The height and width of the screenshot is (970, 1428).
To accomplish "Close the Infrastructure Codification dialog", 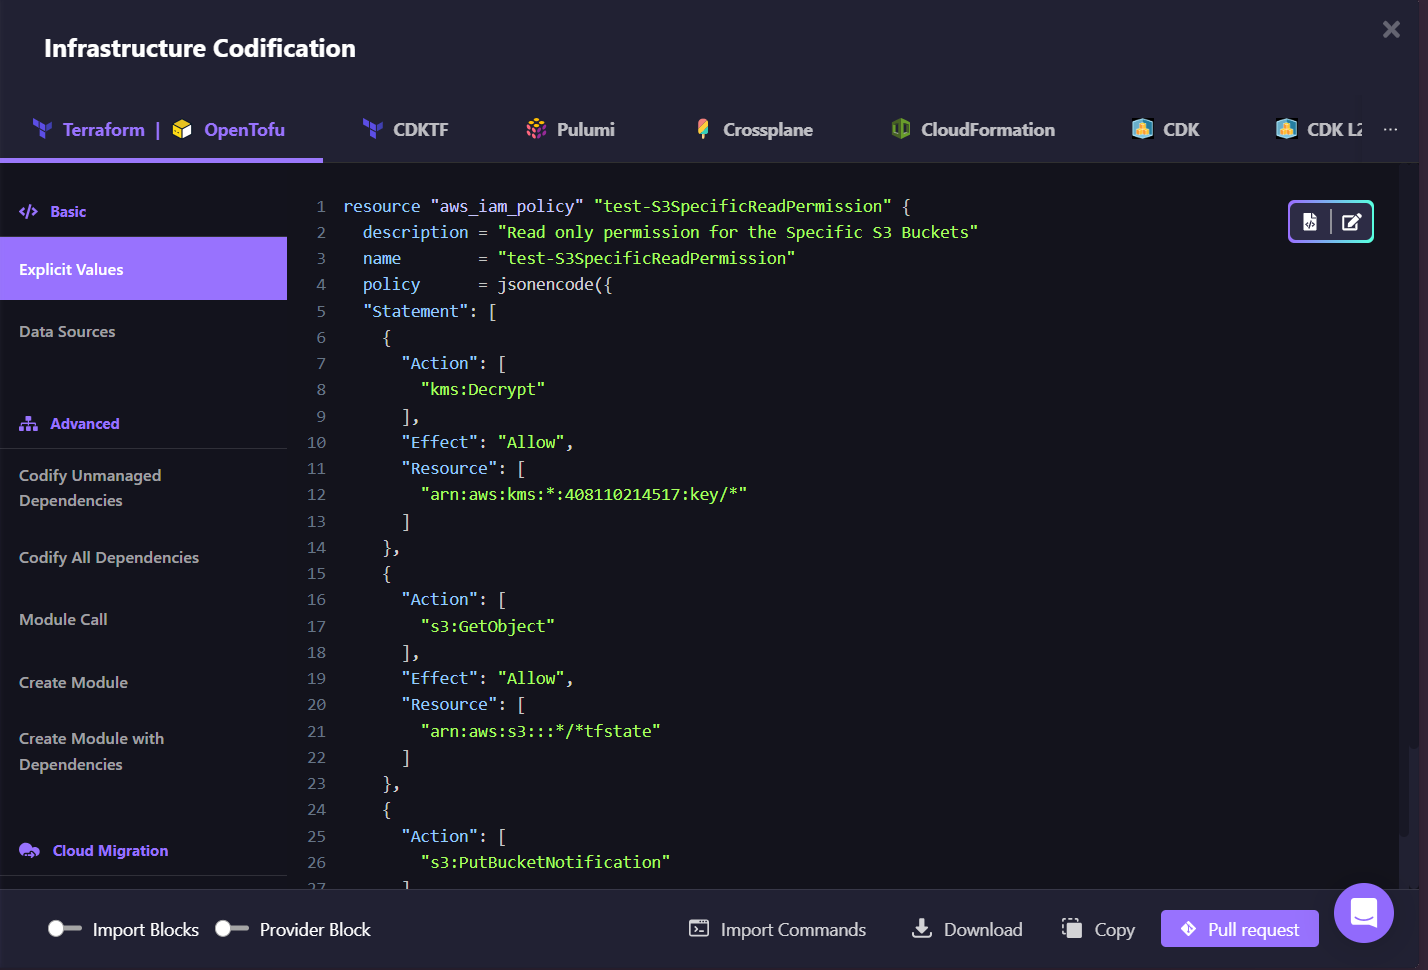I will click(x=1391, y=29).
